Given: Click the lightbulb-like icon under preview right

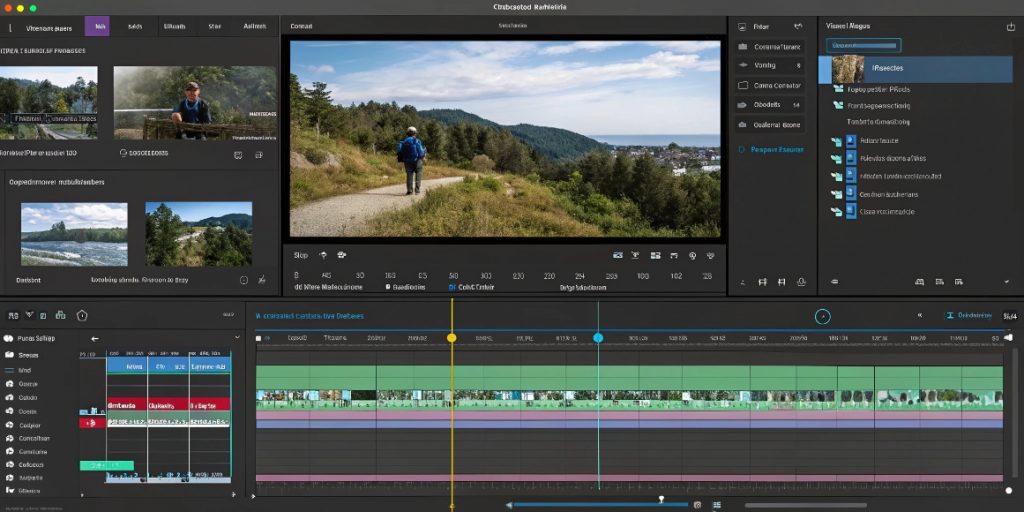Looking at the screenshot, I should click(692, 256).
